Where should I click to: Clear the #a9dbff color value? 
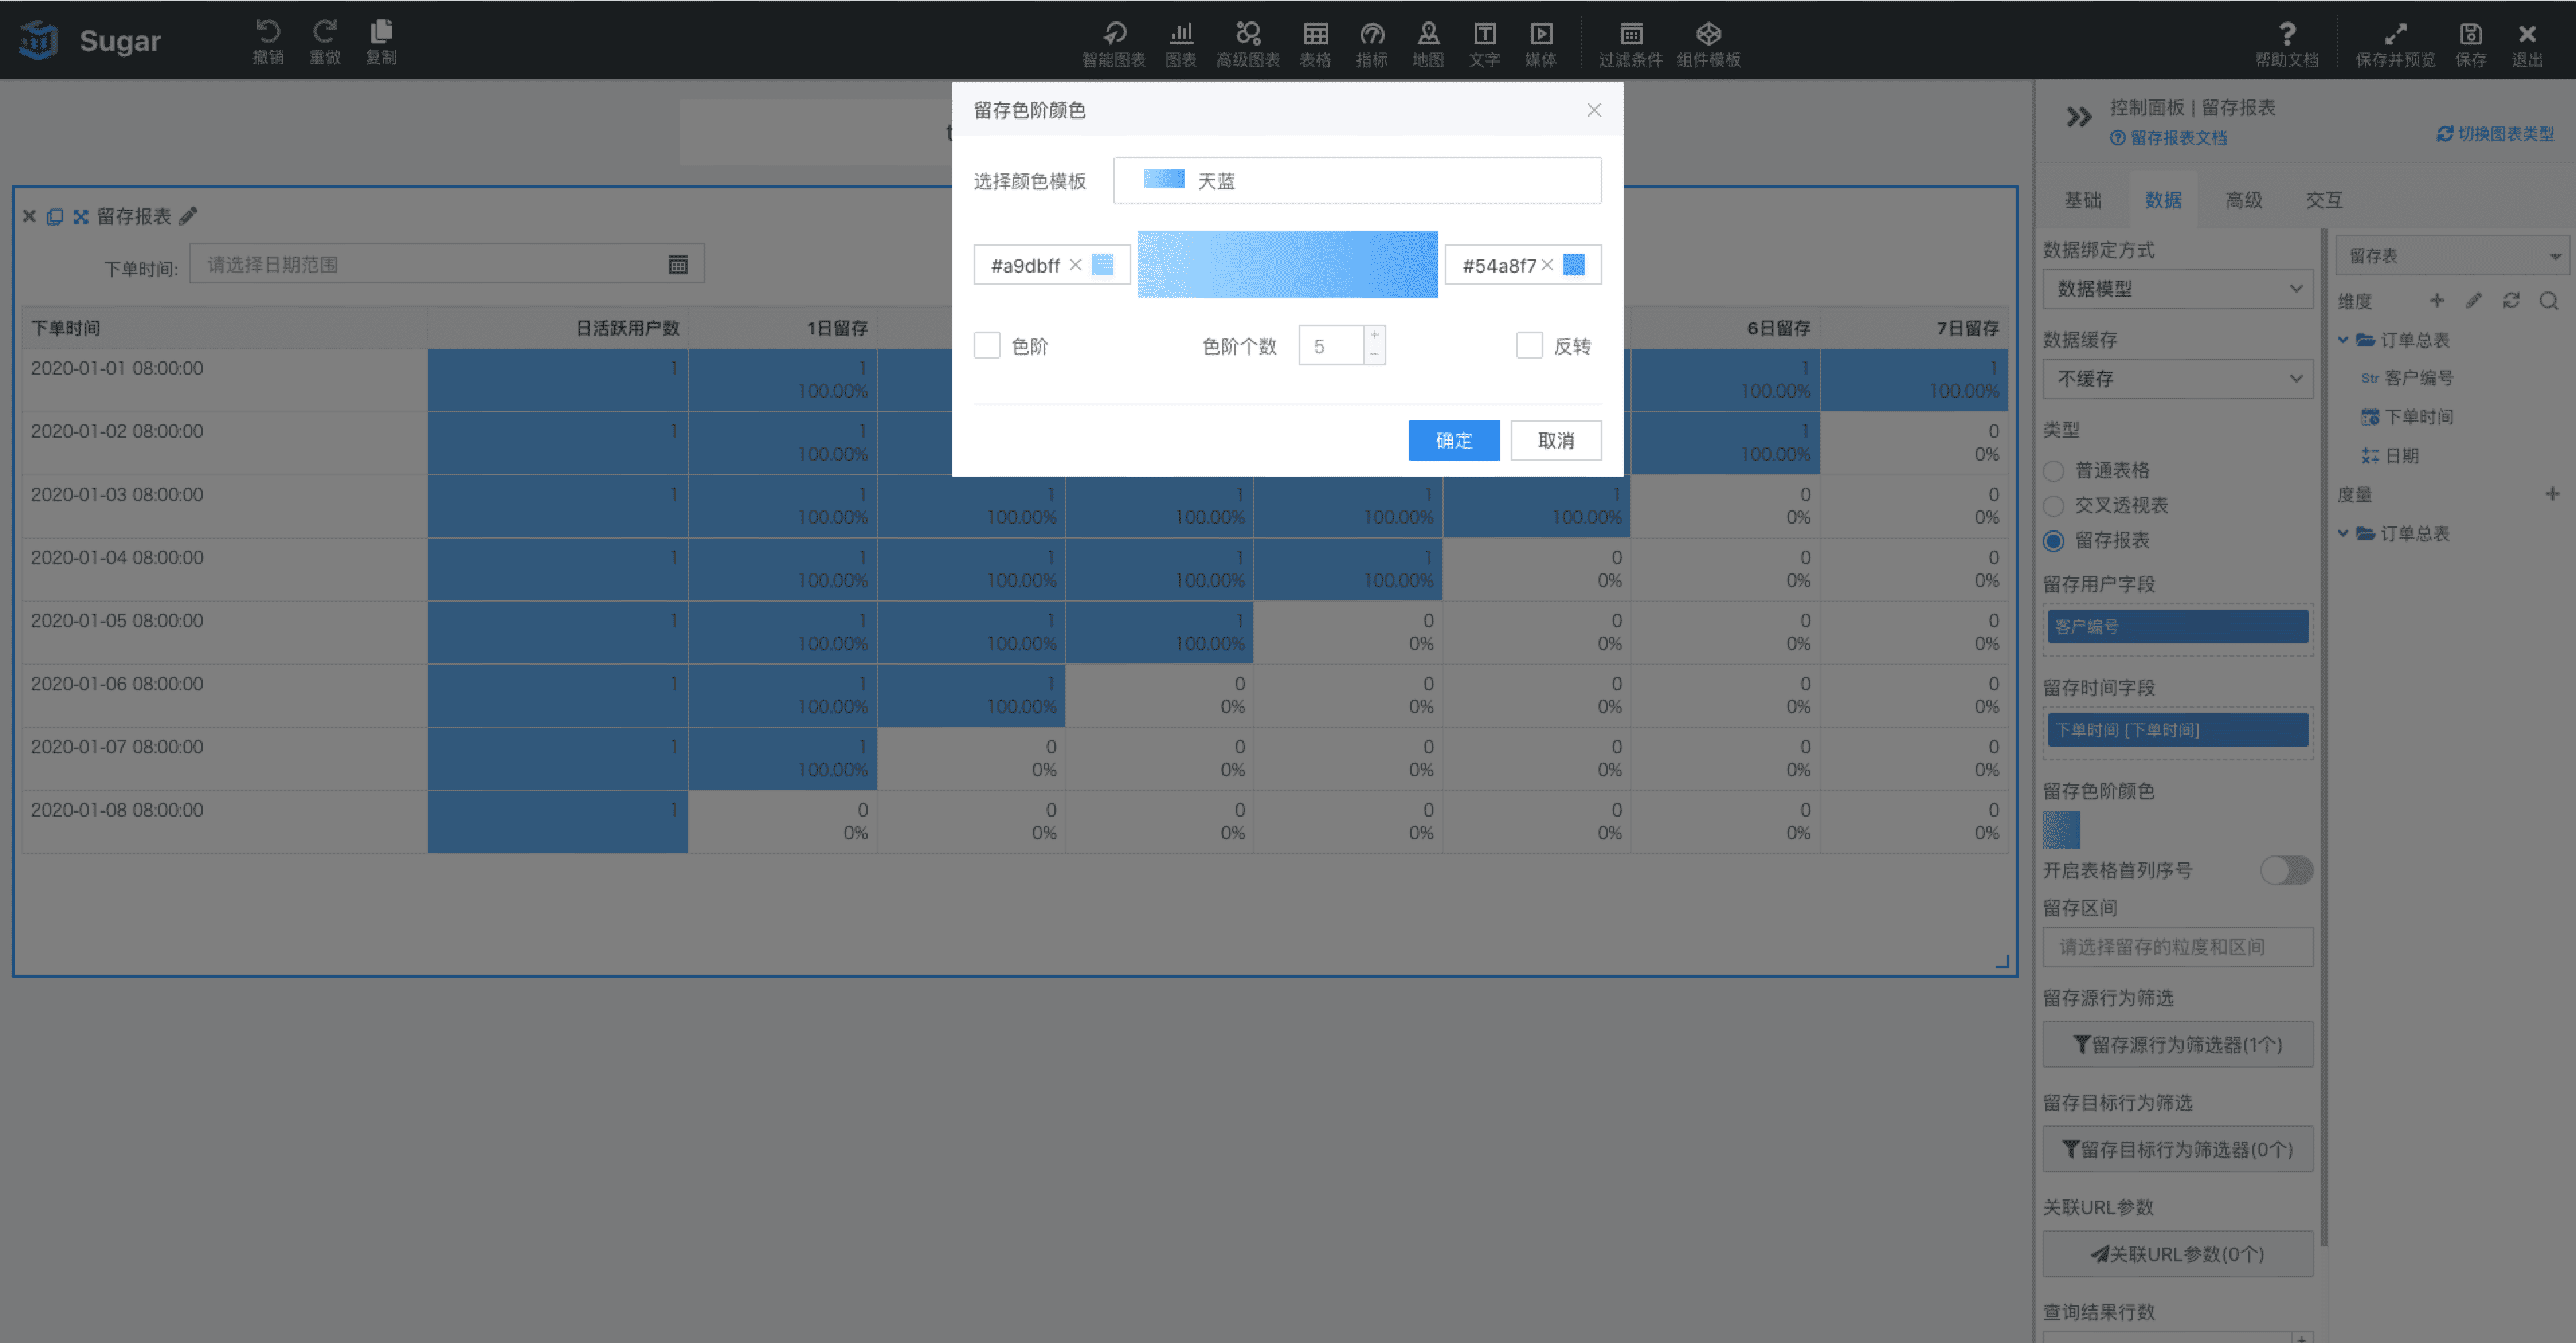(x=1076, y=265)
